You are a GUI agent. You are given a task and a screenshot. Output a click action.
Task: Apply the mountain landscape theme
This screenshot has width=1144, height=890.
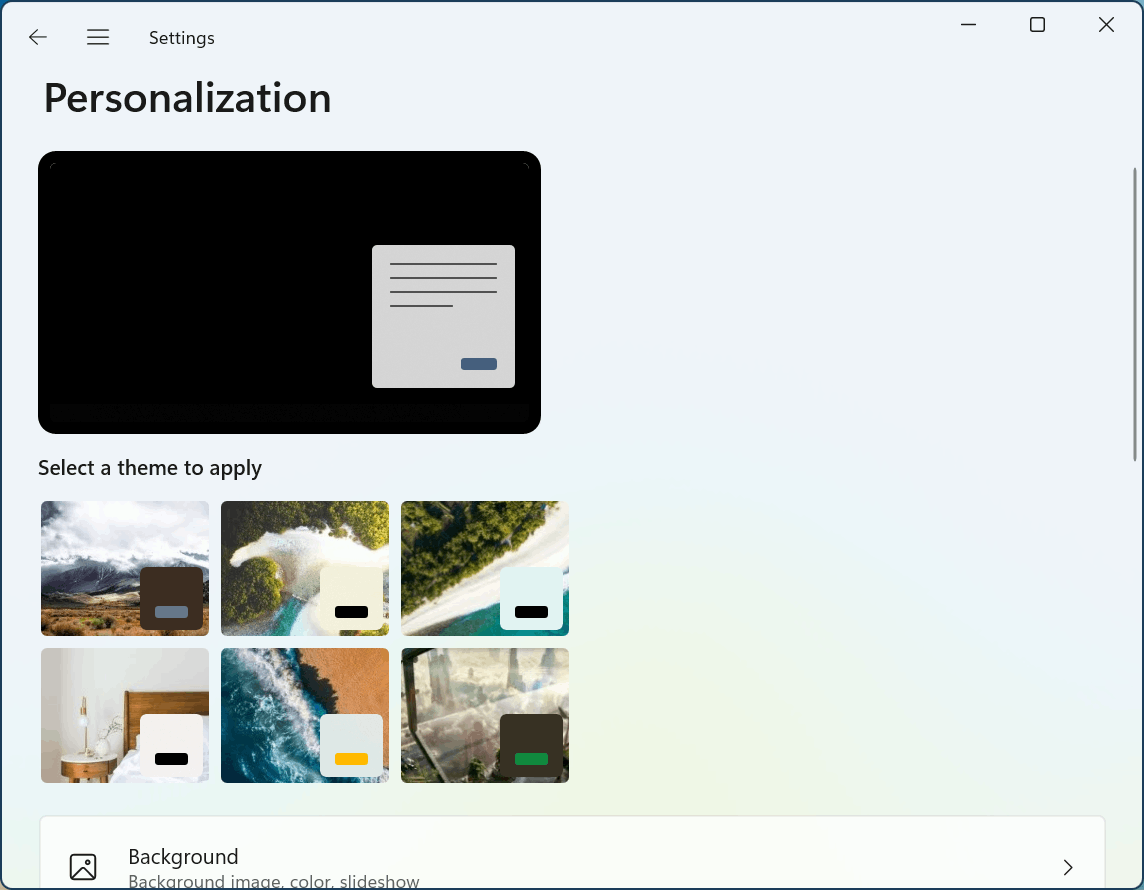125,568
